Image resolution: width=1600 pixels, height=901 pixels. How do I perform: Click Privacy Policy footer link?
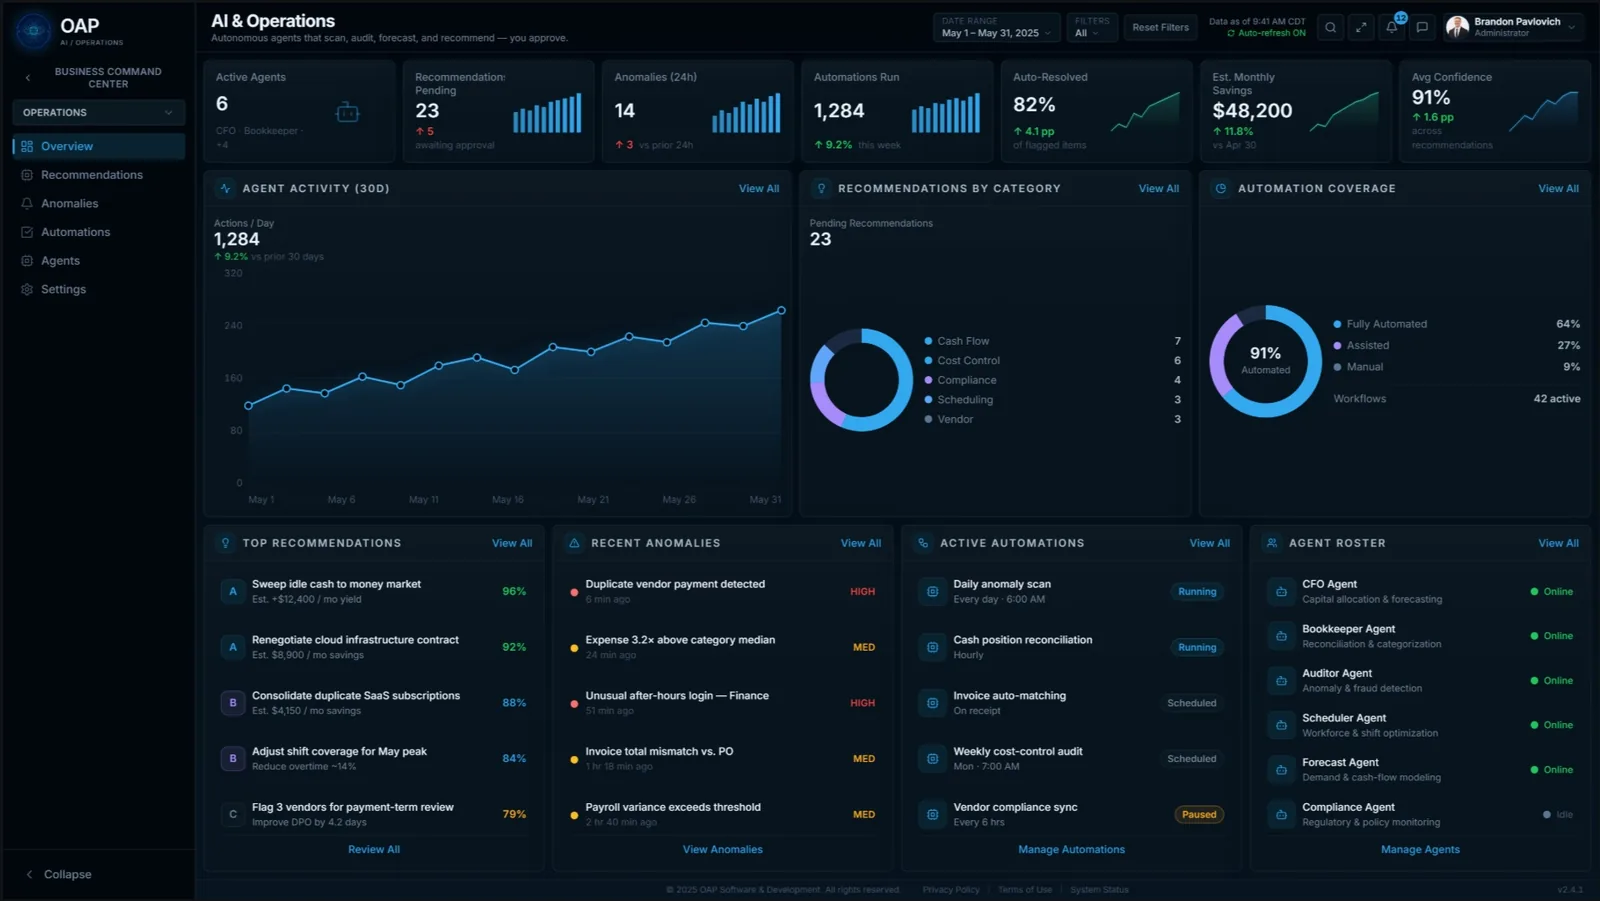tap(951, 890)
